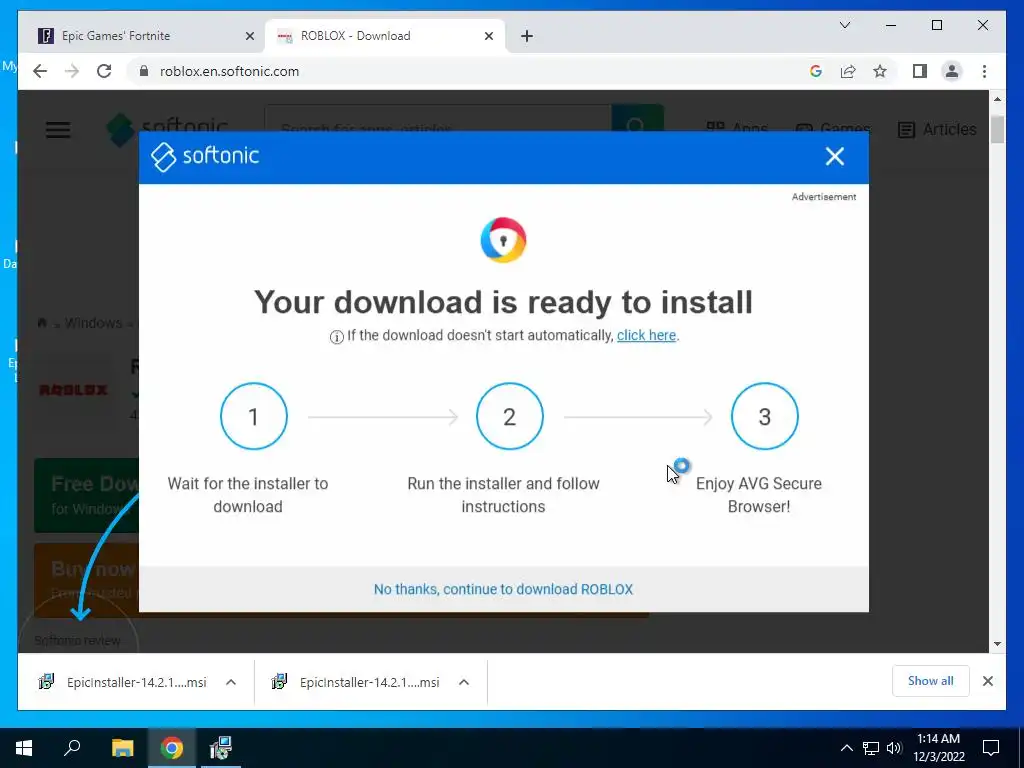The image size is (1024, 768).
Task: Close the ROBLOX - Download tab
Action: tap(488, 36)
